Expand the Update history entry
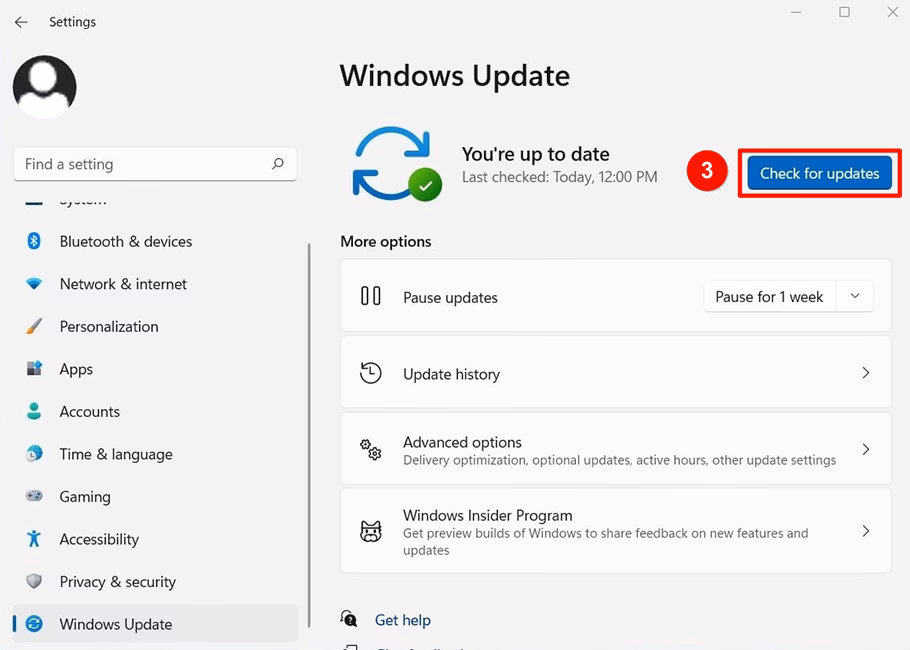 (x=866, y=372)
